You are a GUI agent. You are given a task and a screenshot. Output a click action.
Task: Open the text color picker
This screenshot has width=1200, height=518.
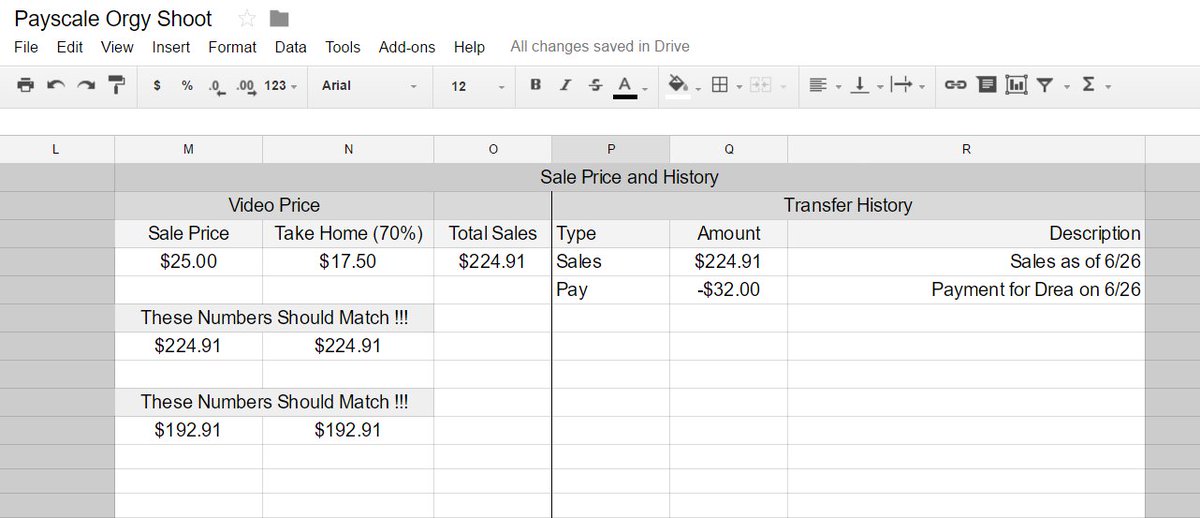[x=629, y=86]
